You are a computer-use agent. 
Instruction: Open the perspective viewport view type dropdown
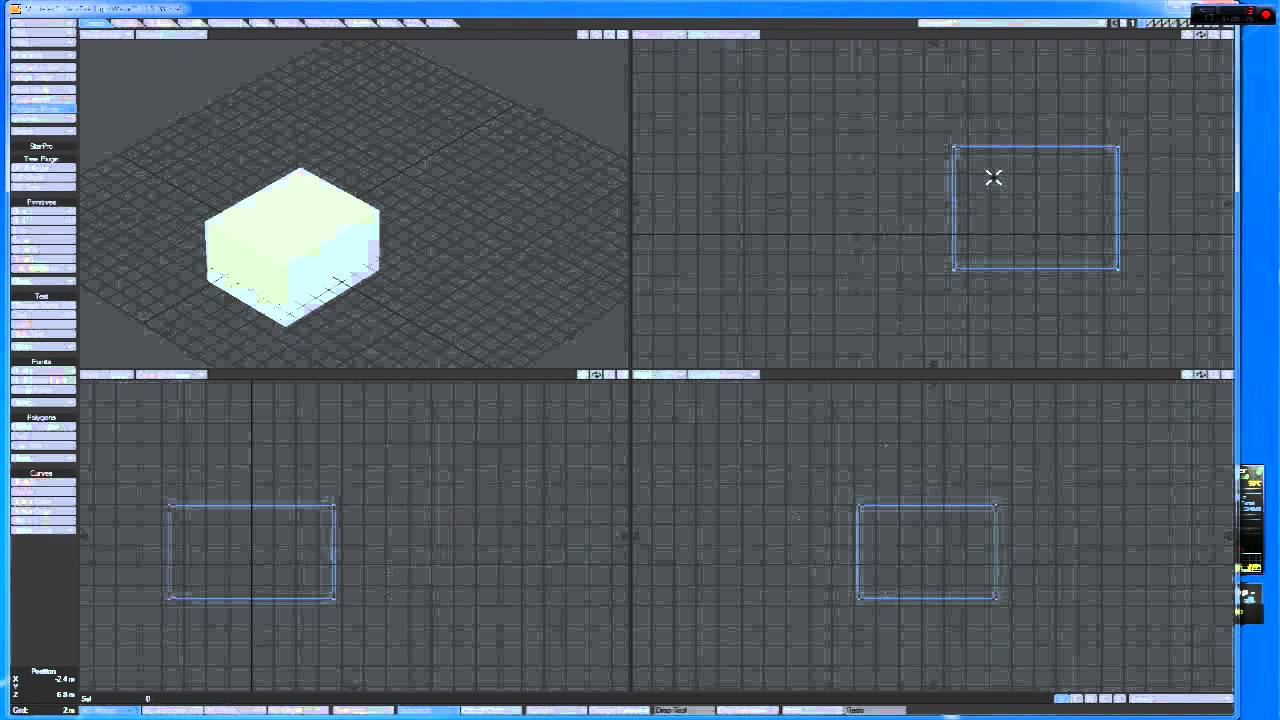coord(106,34)
